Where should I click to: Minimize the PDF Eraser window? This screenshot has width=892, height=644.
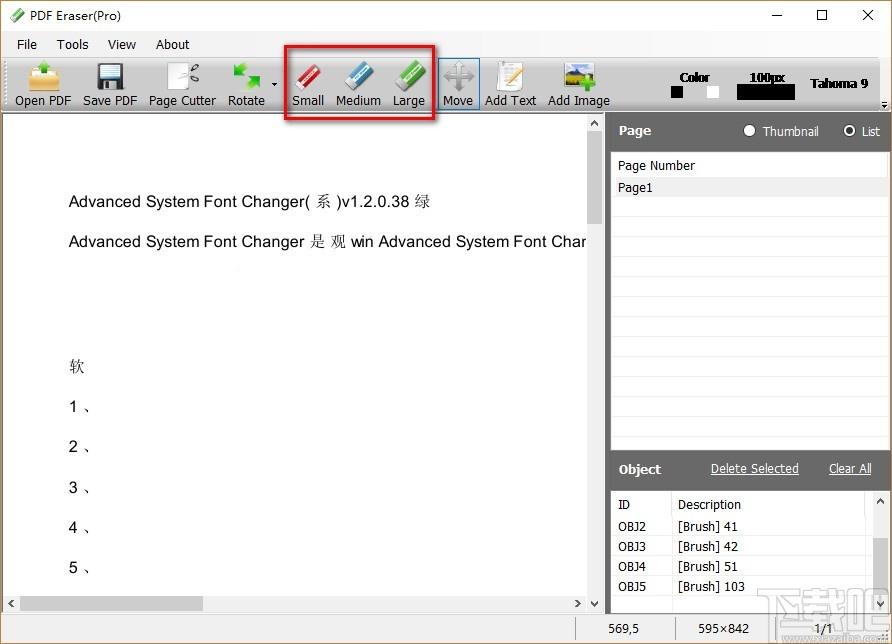point(777,15)
